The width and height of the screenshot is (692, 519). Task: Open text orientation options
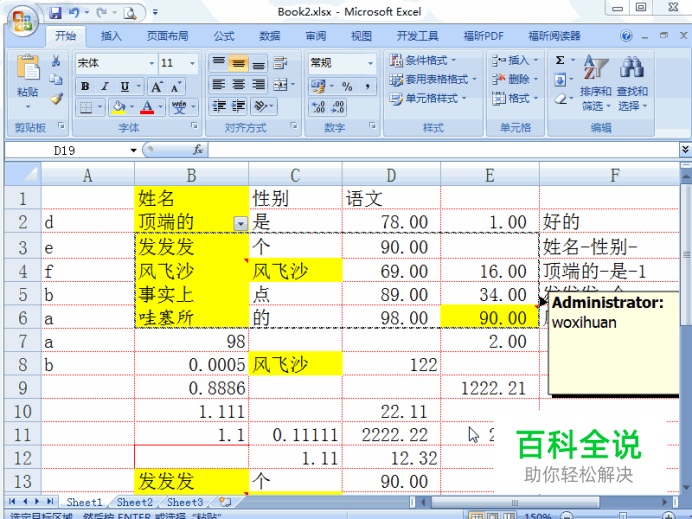point(260,106)
